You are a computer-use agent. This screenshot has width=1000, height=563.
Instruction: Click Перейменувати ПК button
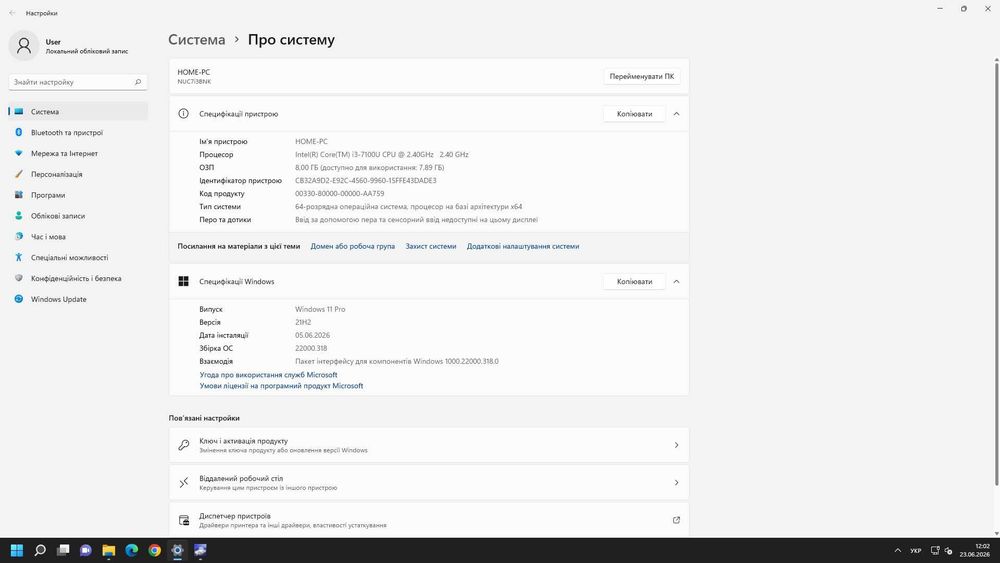coord(642,77)
